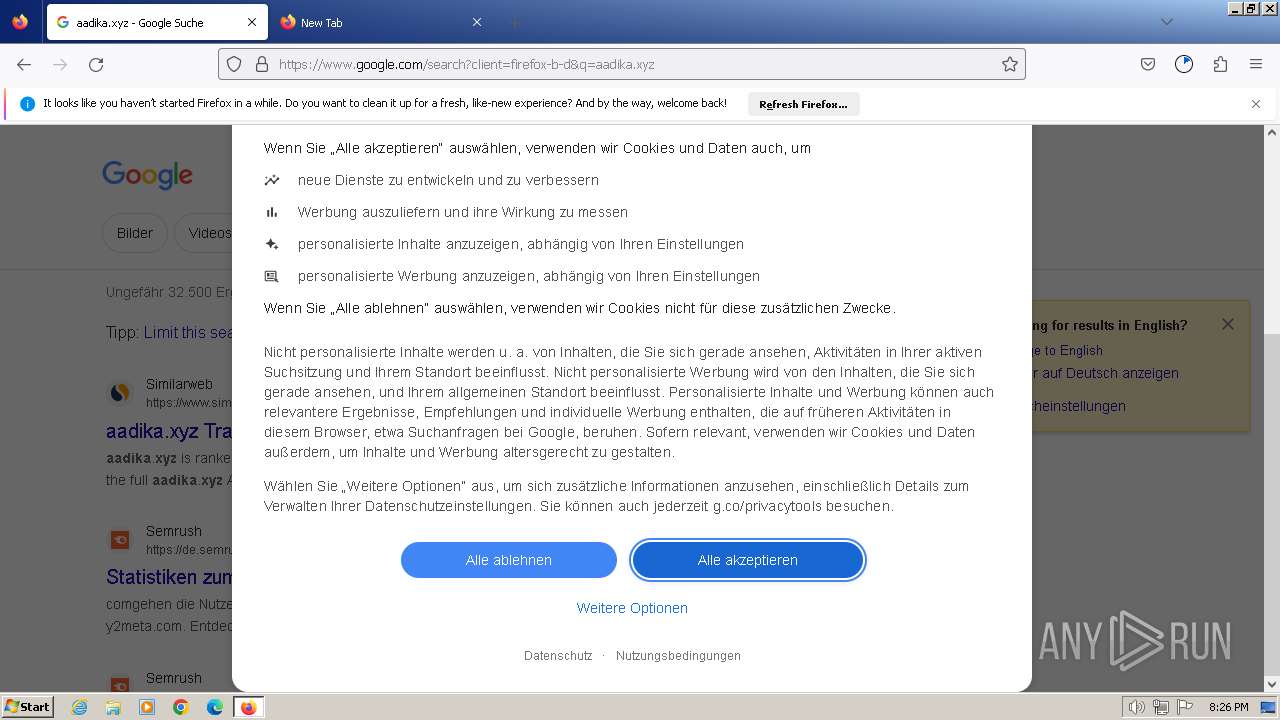The height and width of the screenshot is (720, 1280).
Task: Open the Statistiken Semrush result title
Action: pyautogui.click(x=169, y=577)
